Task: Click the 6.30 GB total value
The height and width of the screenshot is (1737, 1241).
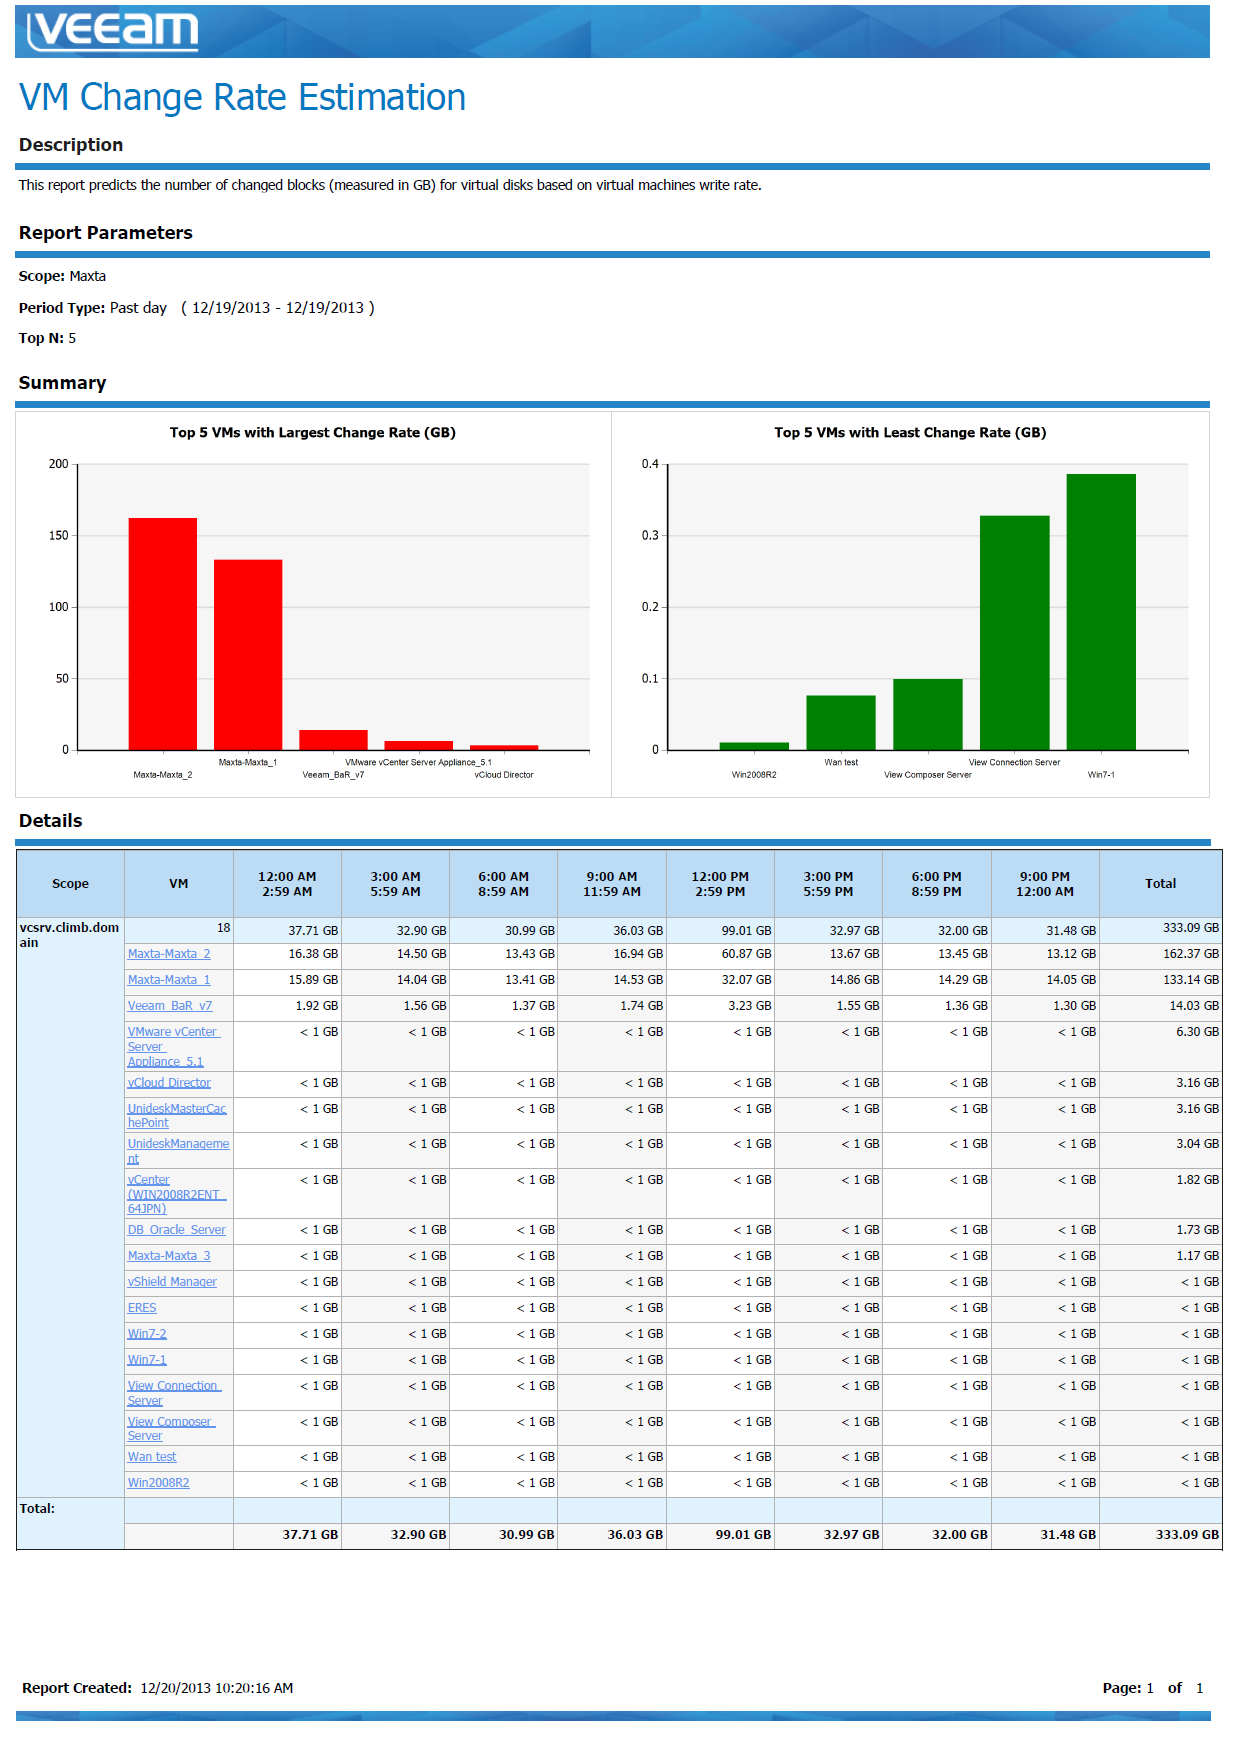Action: [x=1198, y=1032]
